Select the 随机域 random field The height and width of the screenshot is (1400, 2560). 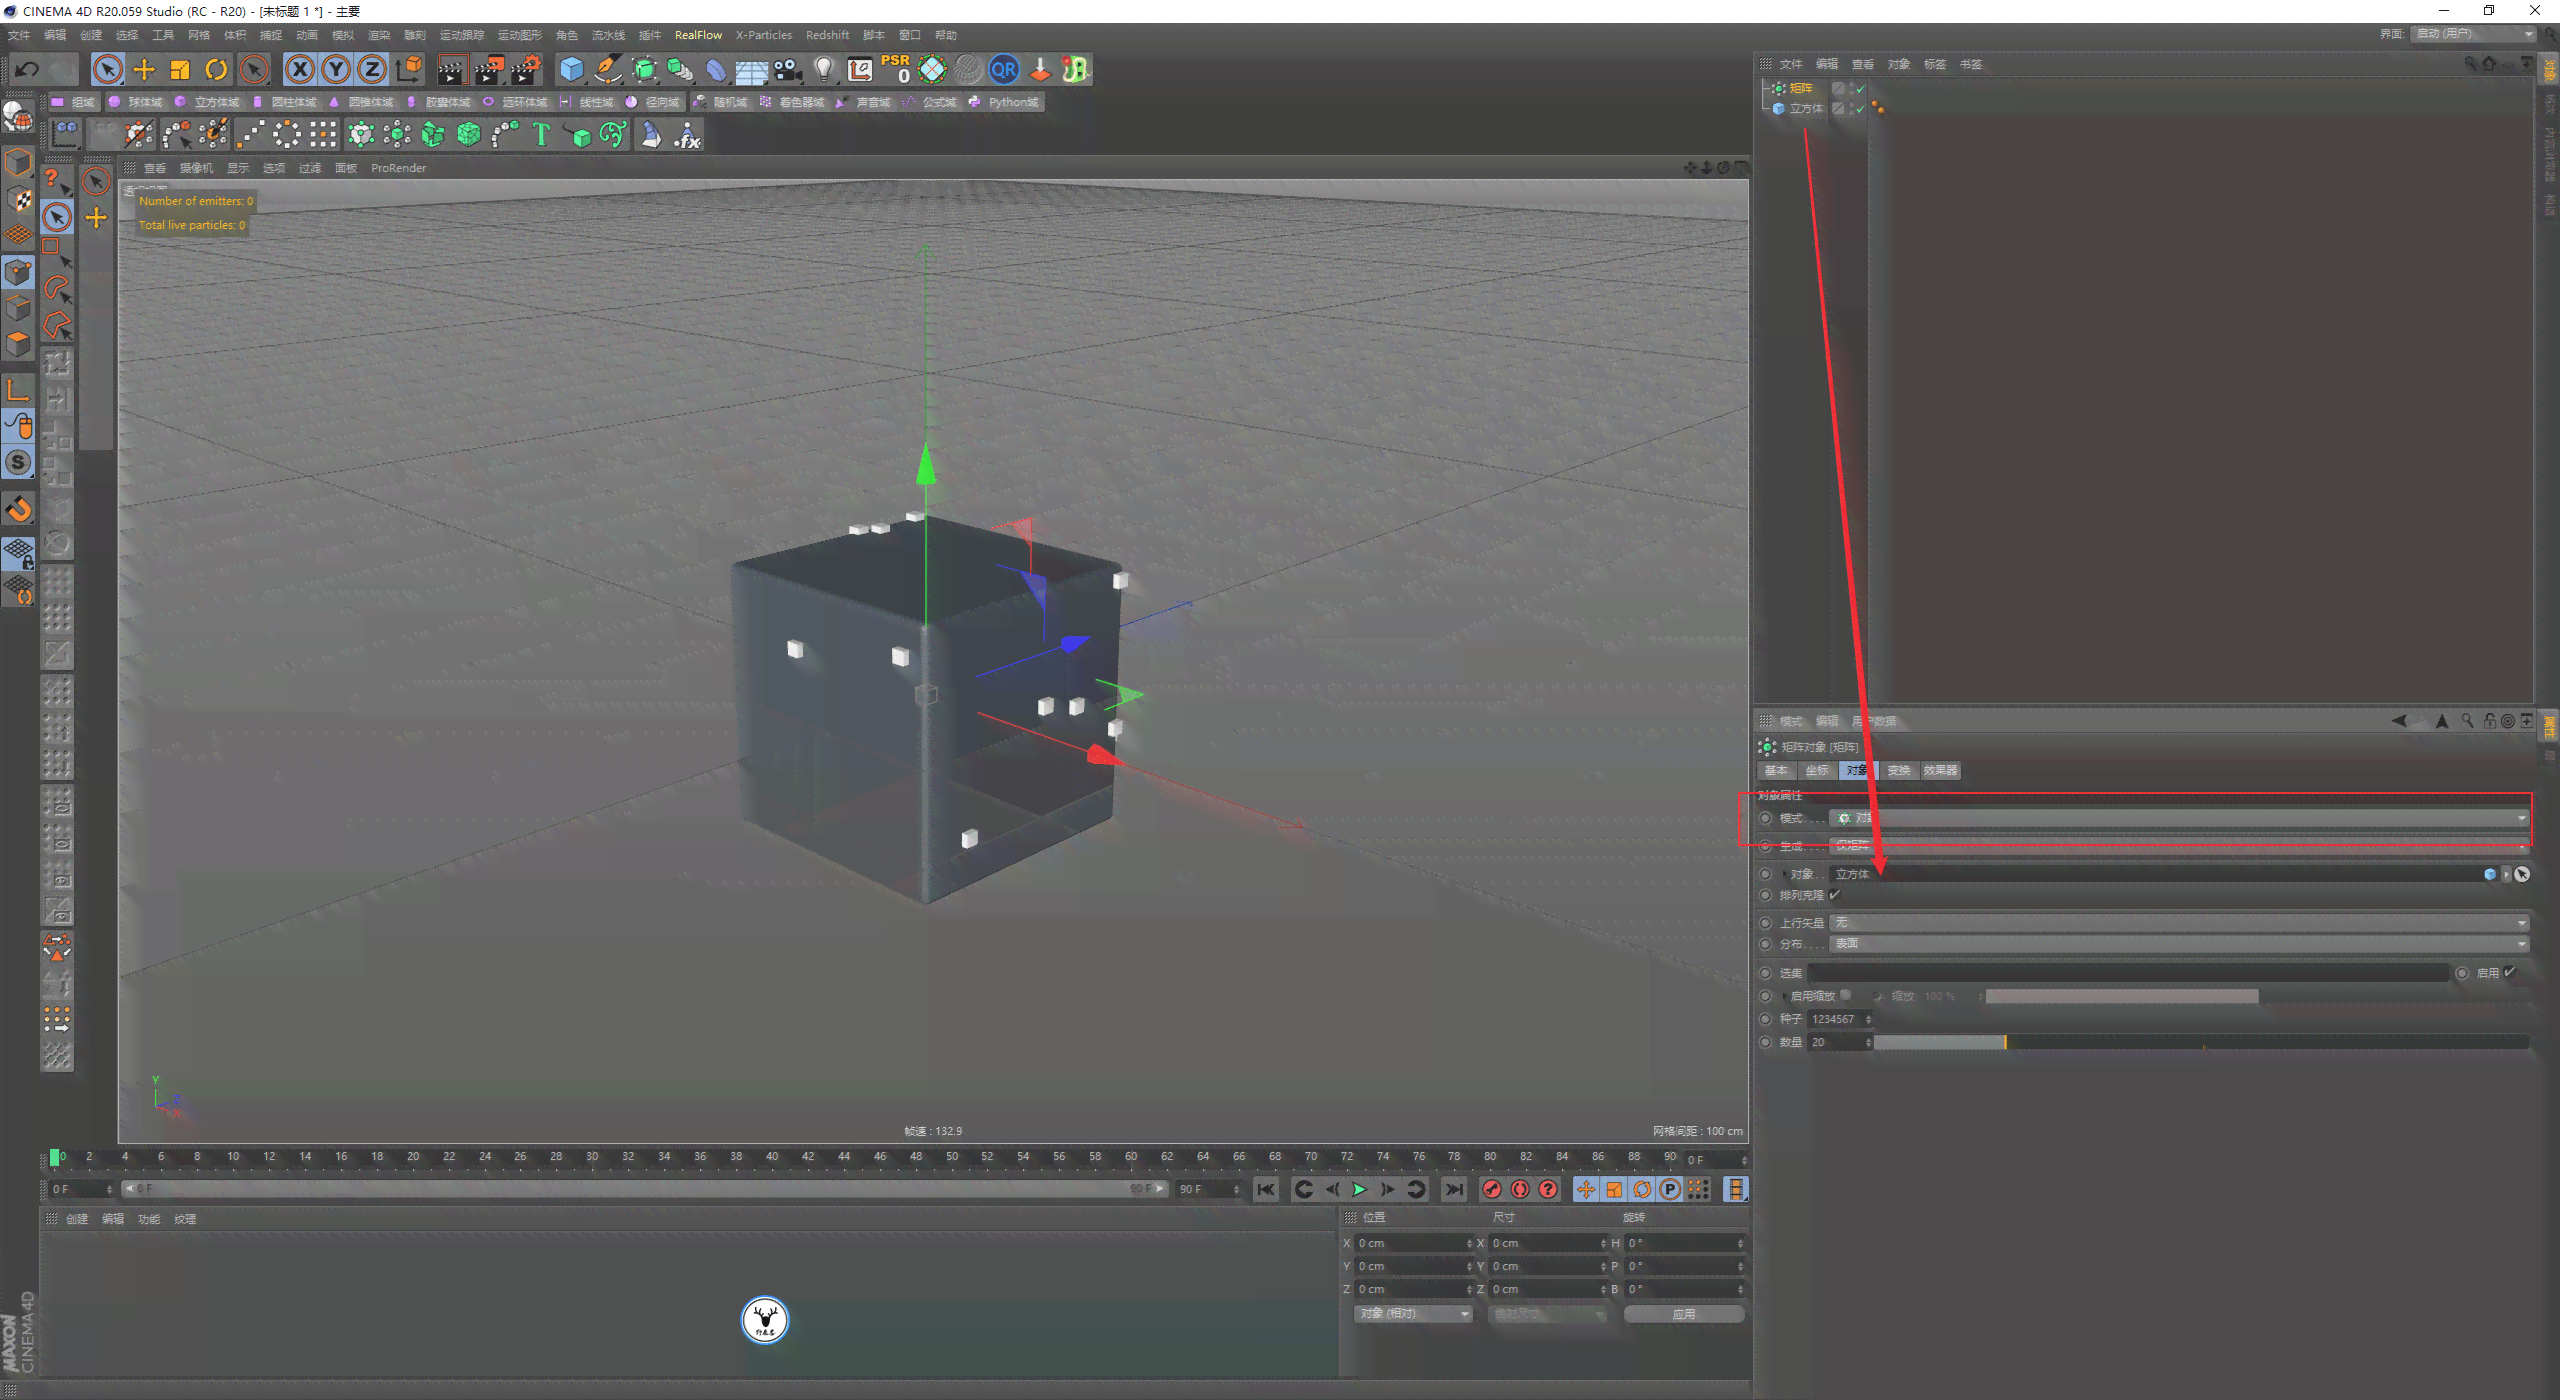point(721,102)
